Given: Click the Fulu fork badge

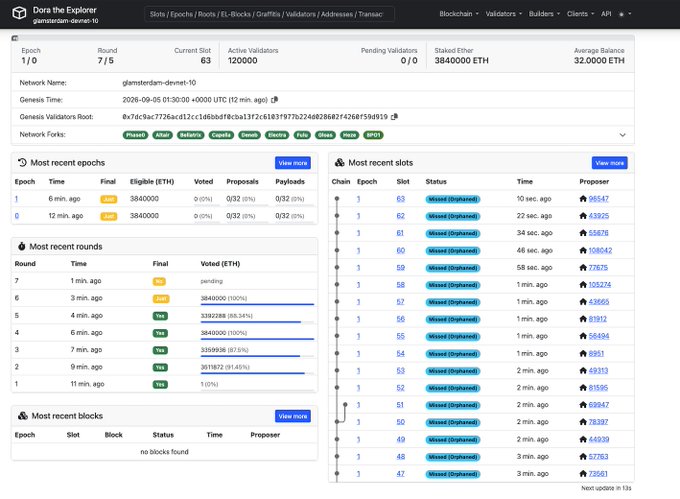Looking at the screenshot, I should point(302,135).
